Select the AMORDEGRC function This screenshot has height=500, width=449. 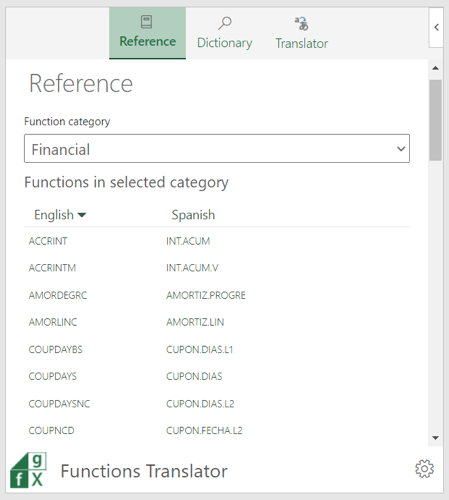coord(58,295)
